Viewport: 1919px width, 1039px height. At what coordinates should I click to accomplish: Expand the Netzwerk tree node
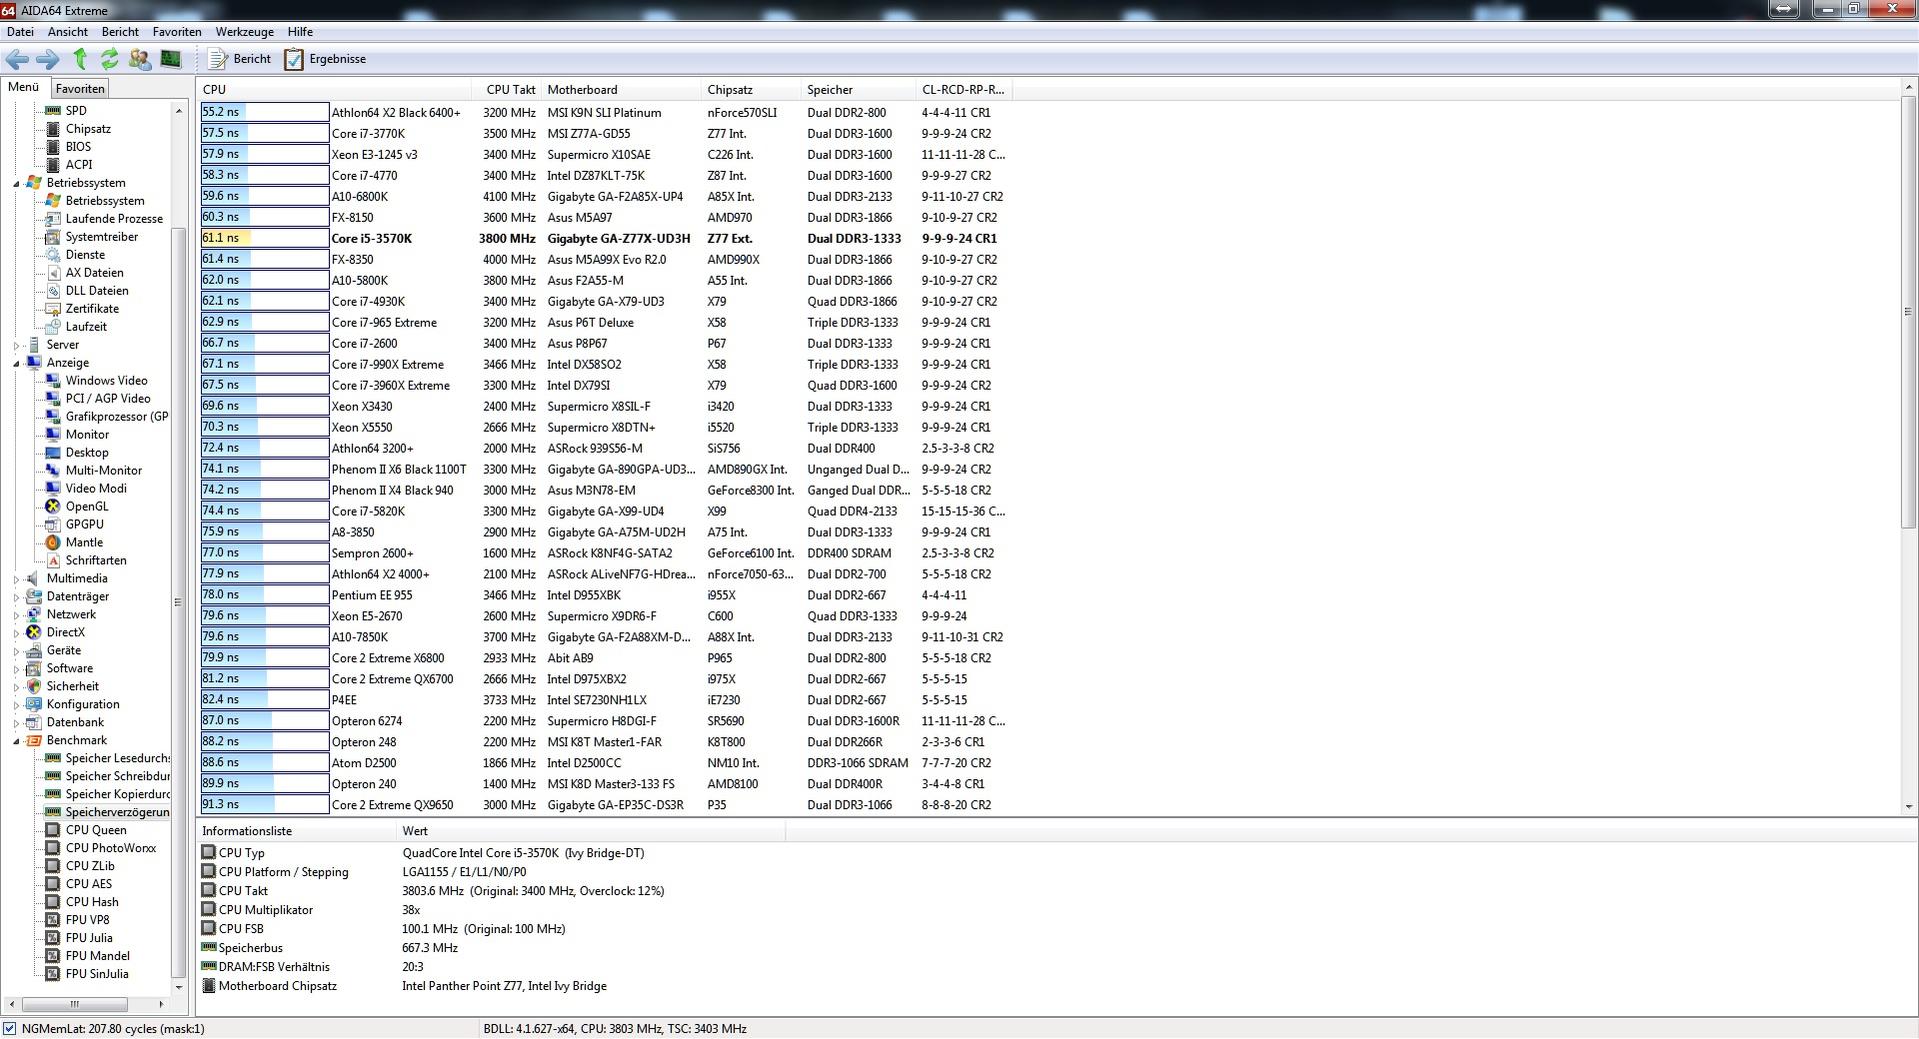[17, 615]
